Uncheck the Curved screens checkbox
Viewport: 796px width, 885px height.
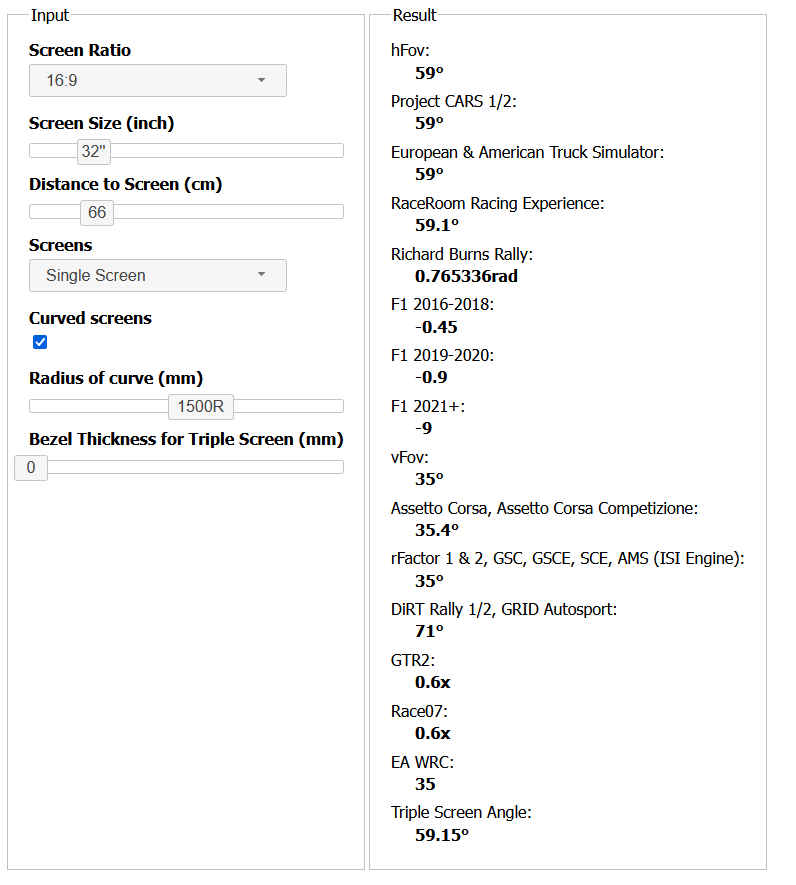(40, 343)
